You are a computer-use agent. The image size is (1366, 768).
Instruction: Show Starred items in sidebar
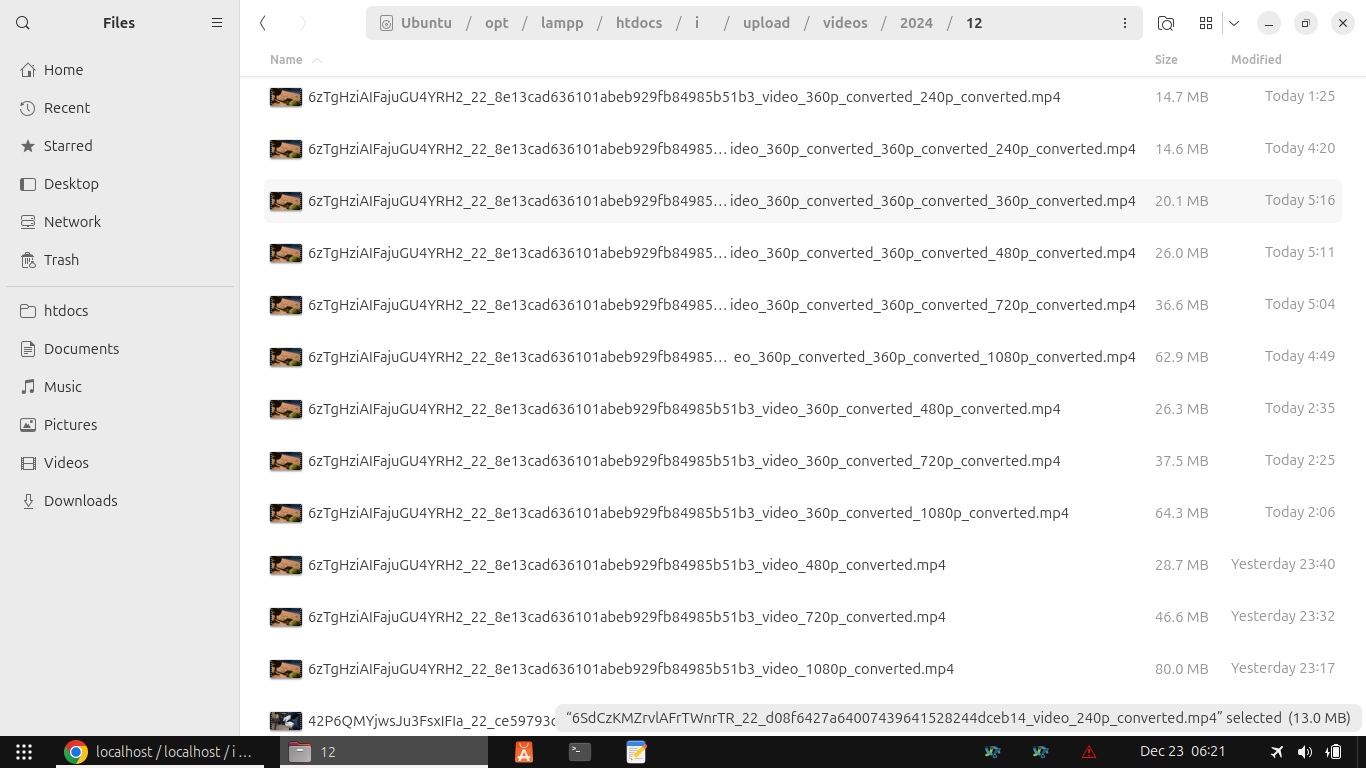[120, 146]
